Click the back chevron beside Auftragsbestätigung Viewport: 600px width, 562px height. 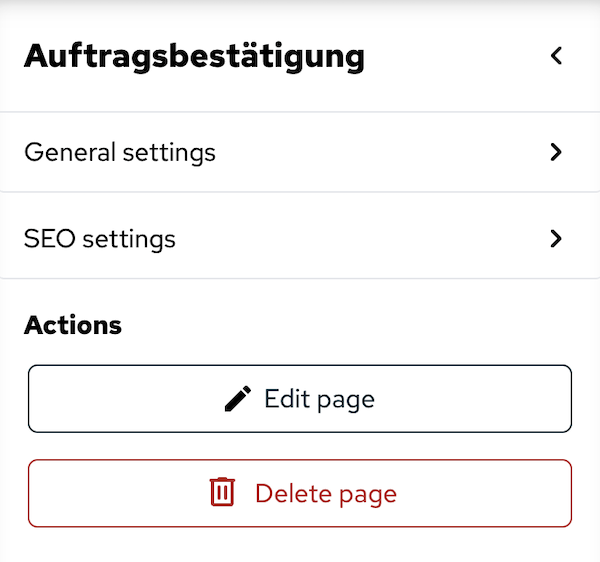(x=557, y=56)
